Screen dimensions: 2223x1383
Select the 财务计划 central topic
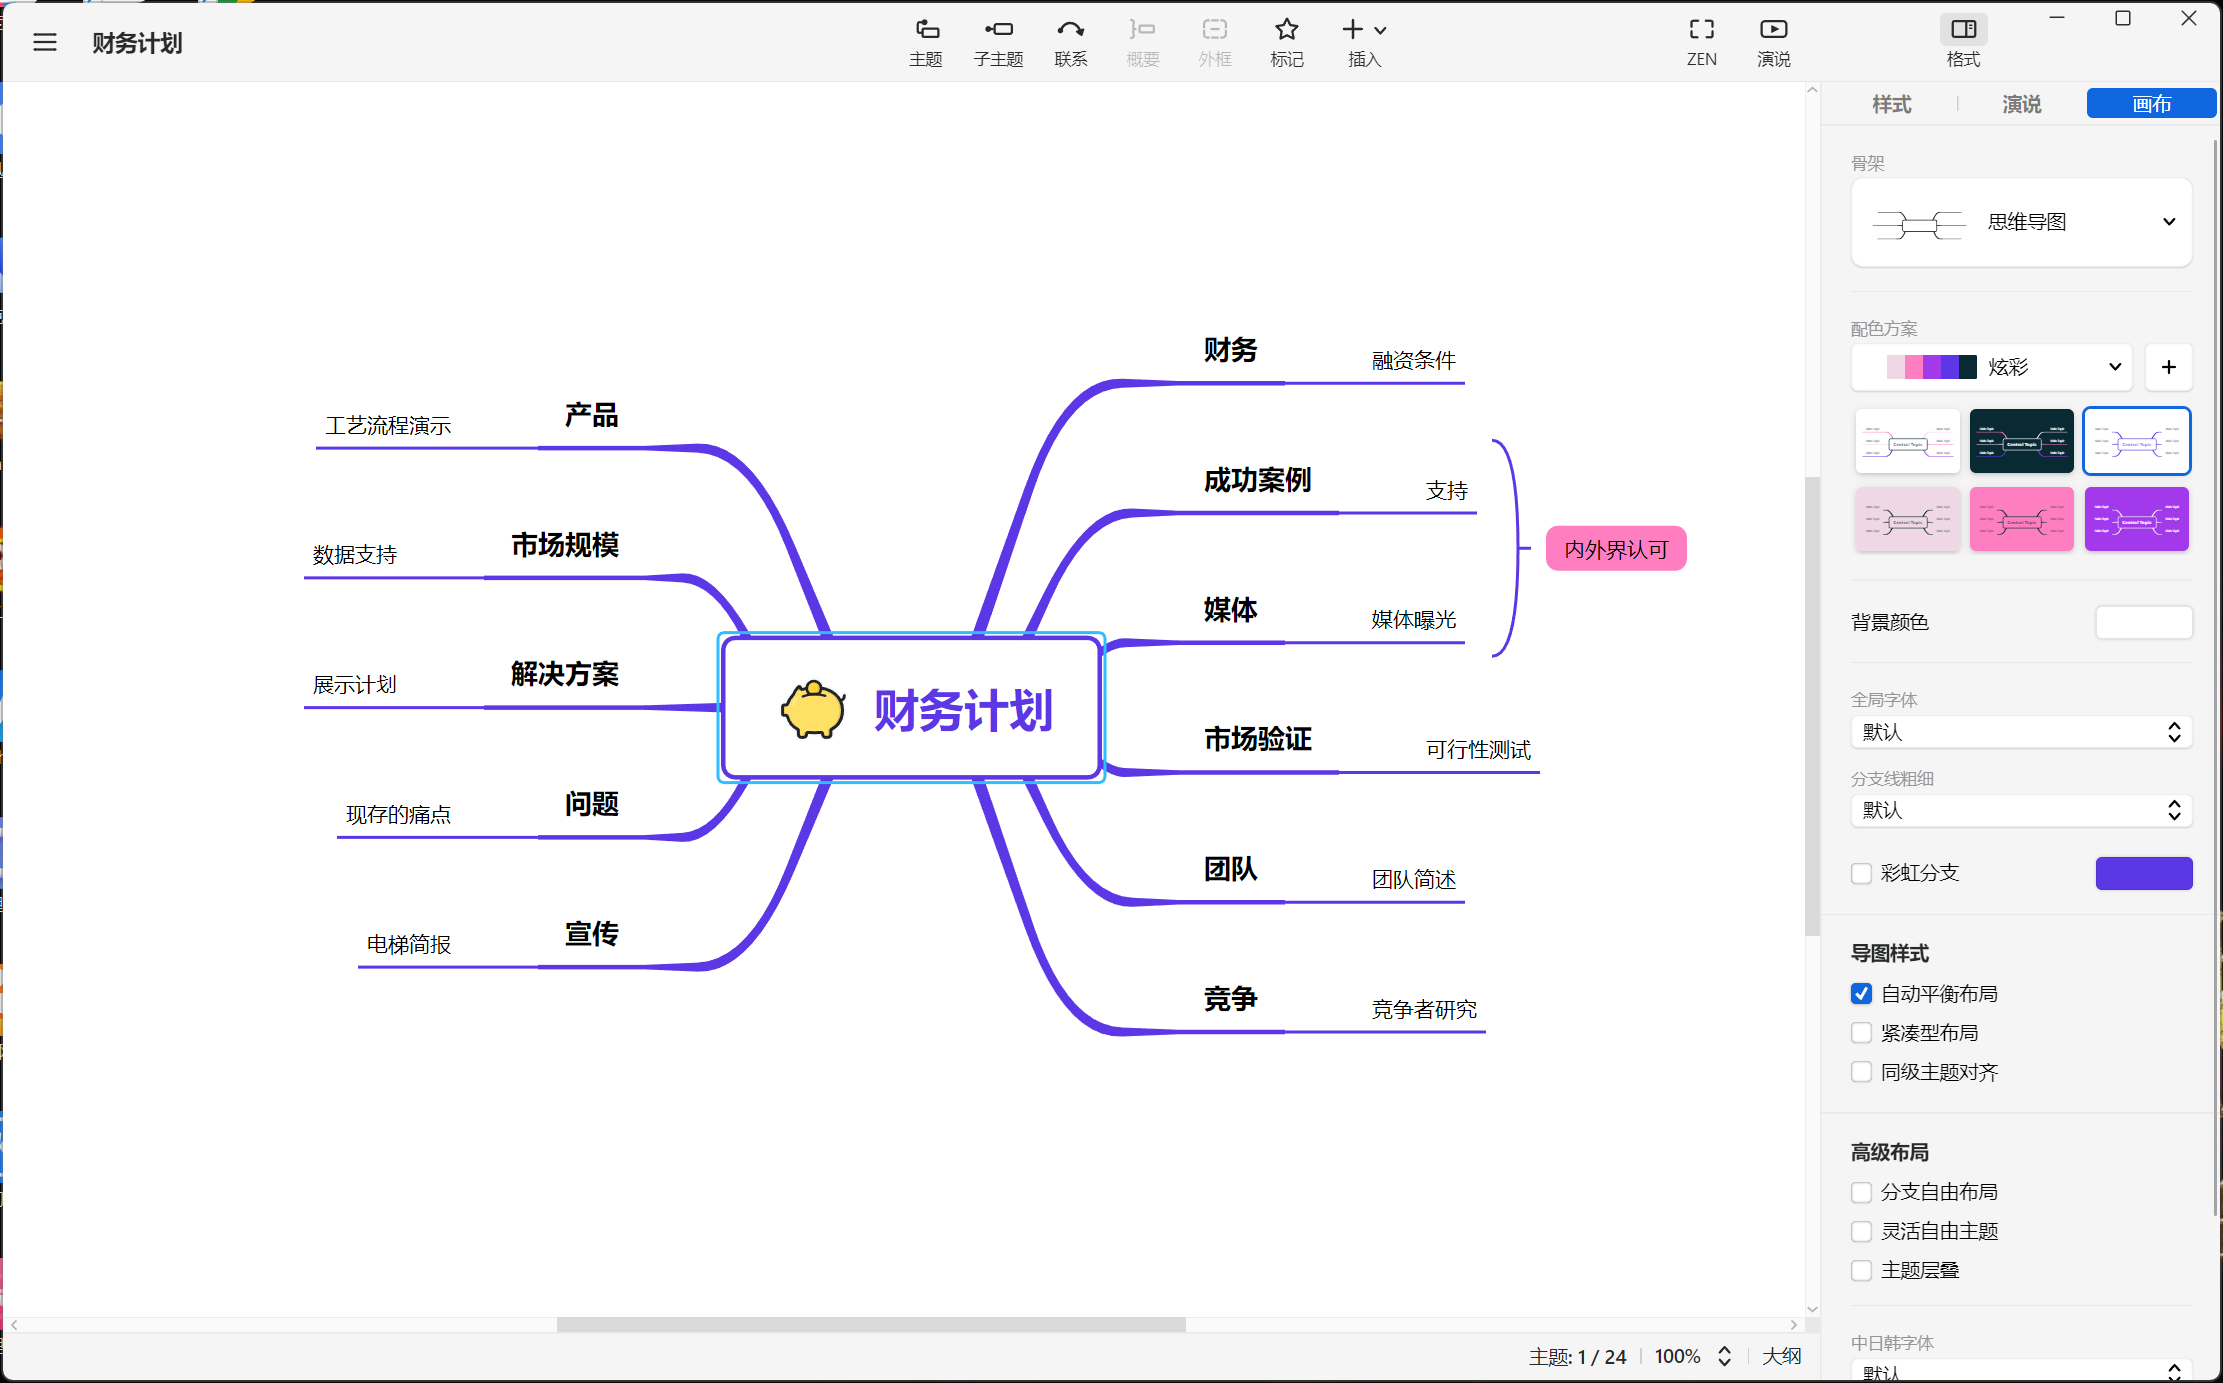click(911, 708)
